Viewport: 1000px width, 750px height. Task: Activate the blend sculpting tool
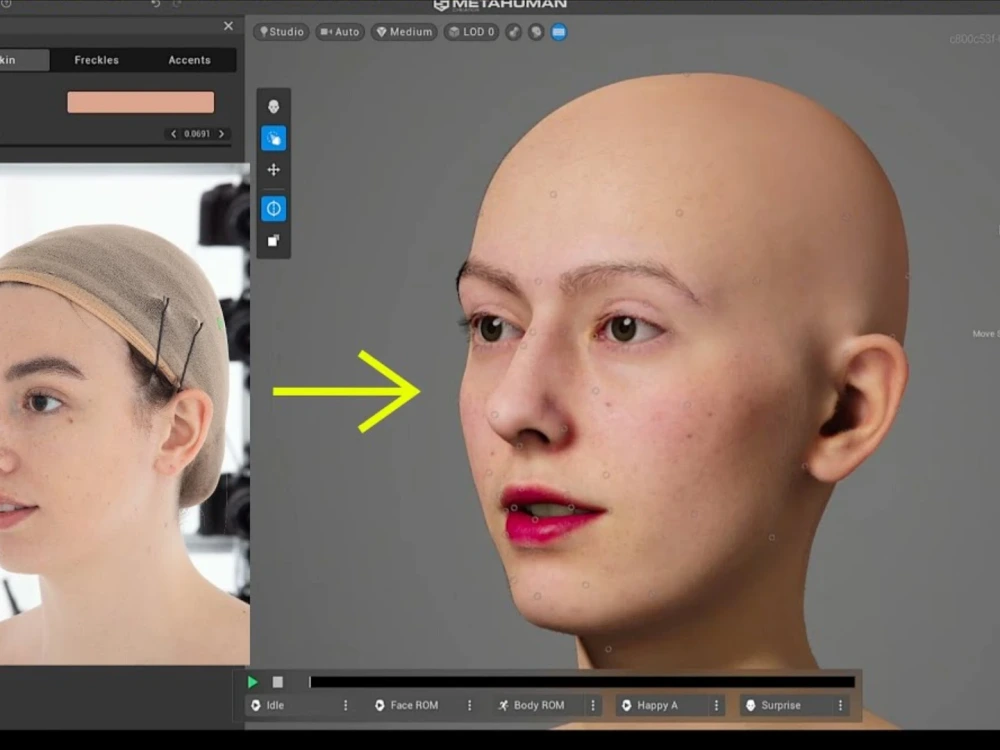(x=272, y=138)
